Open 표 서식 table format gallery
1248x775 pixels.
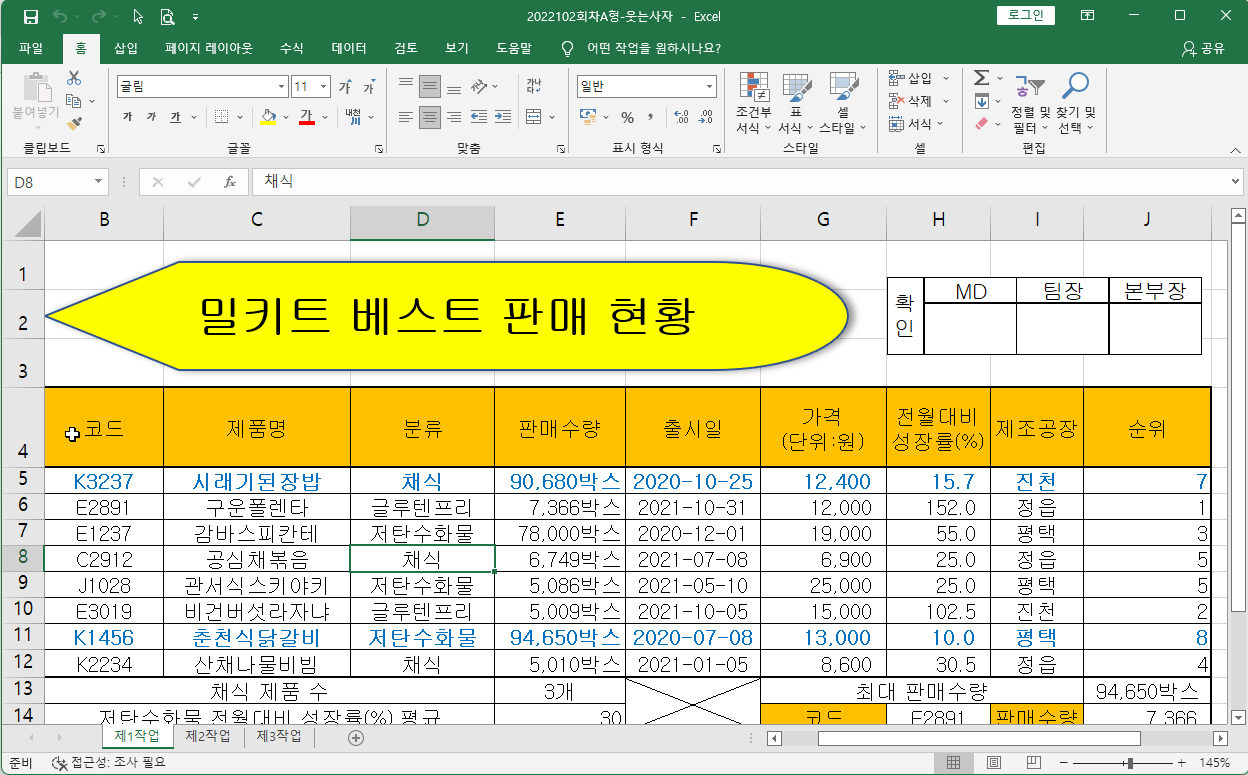[796, 104]
